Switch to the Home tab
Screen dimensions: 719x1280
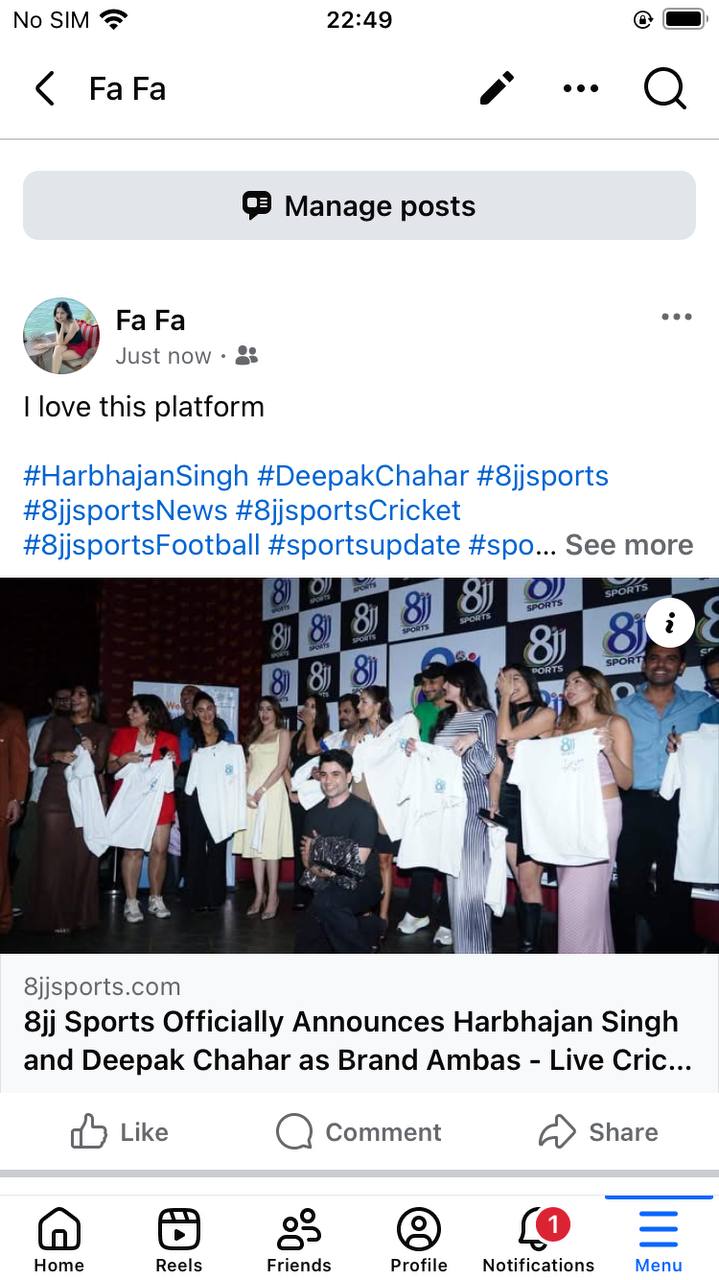(x=59, y=1240)
